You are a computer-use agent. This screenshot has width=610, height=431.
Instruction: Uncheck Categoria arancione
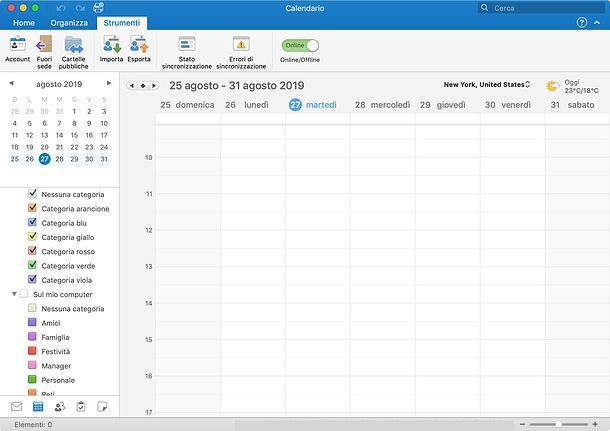pyautogui.click(x=32, y=208)
